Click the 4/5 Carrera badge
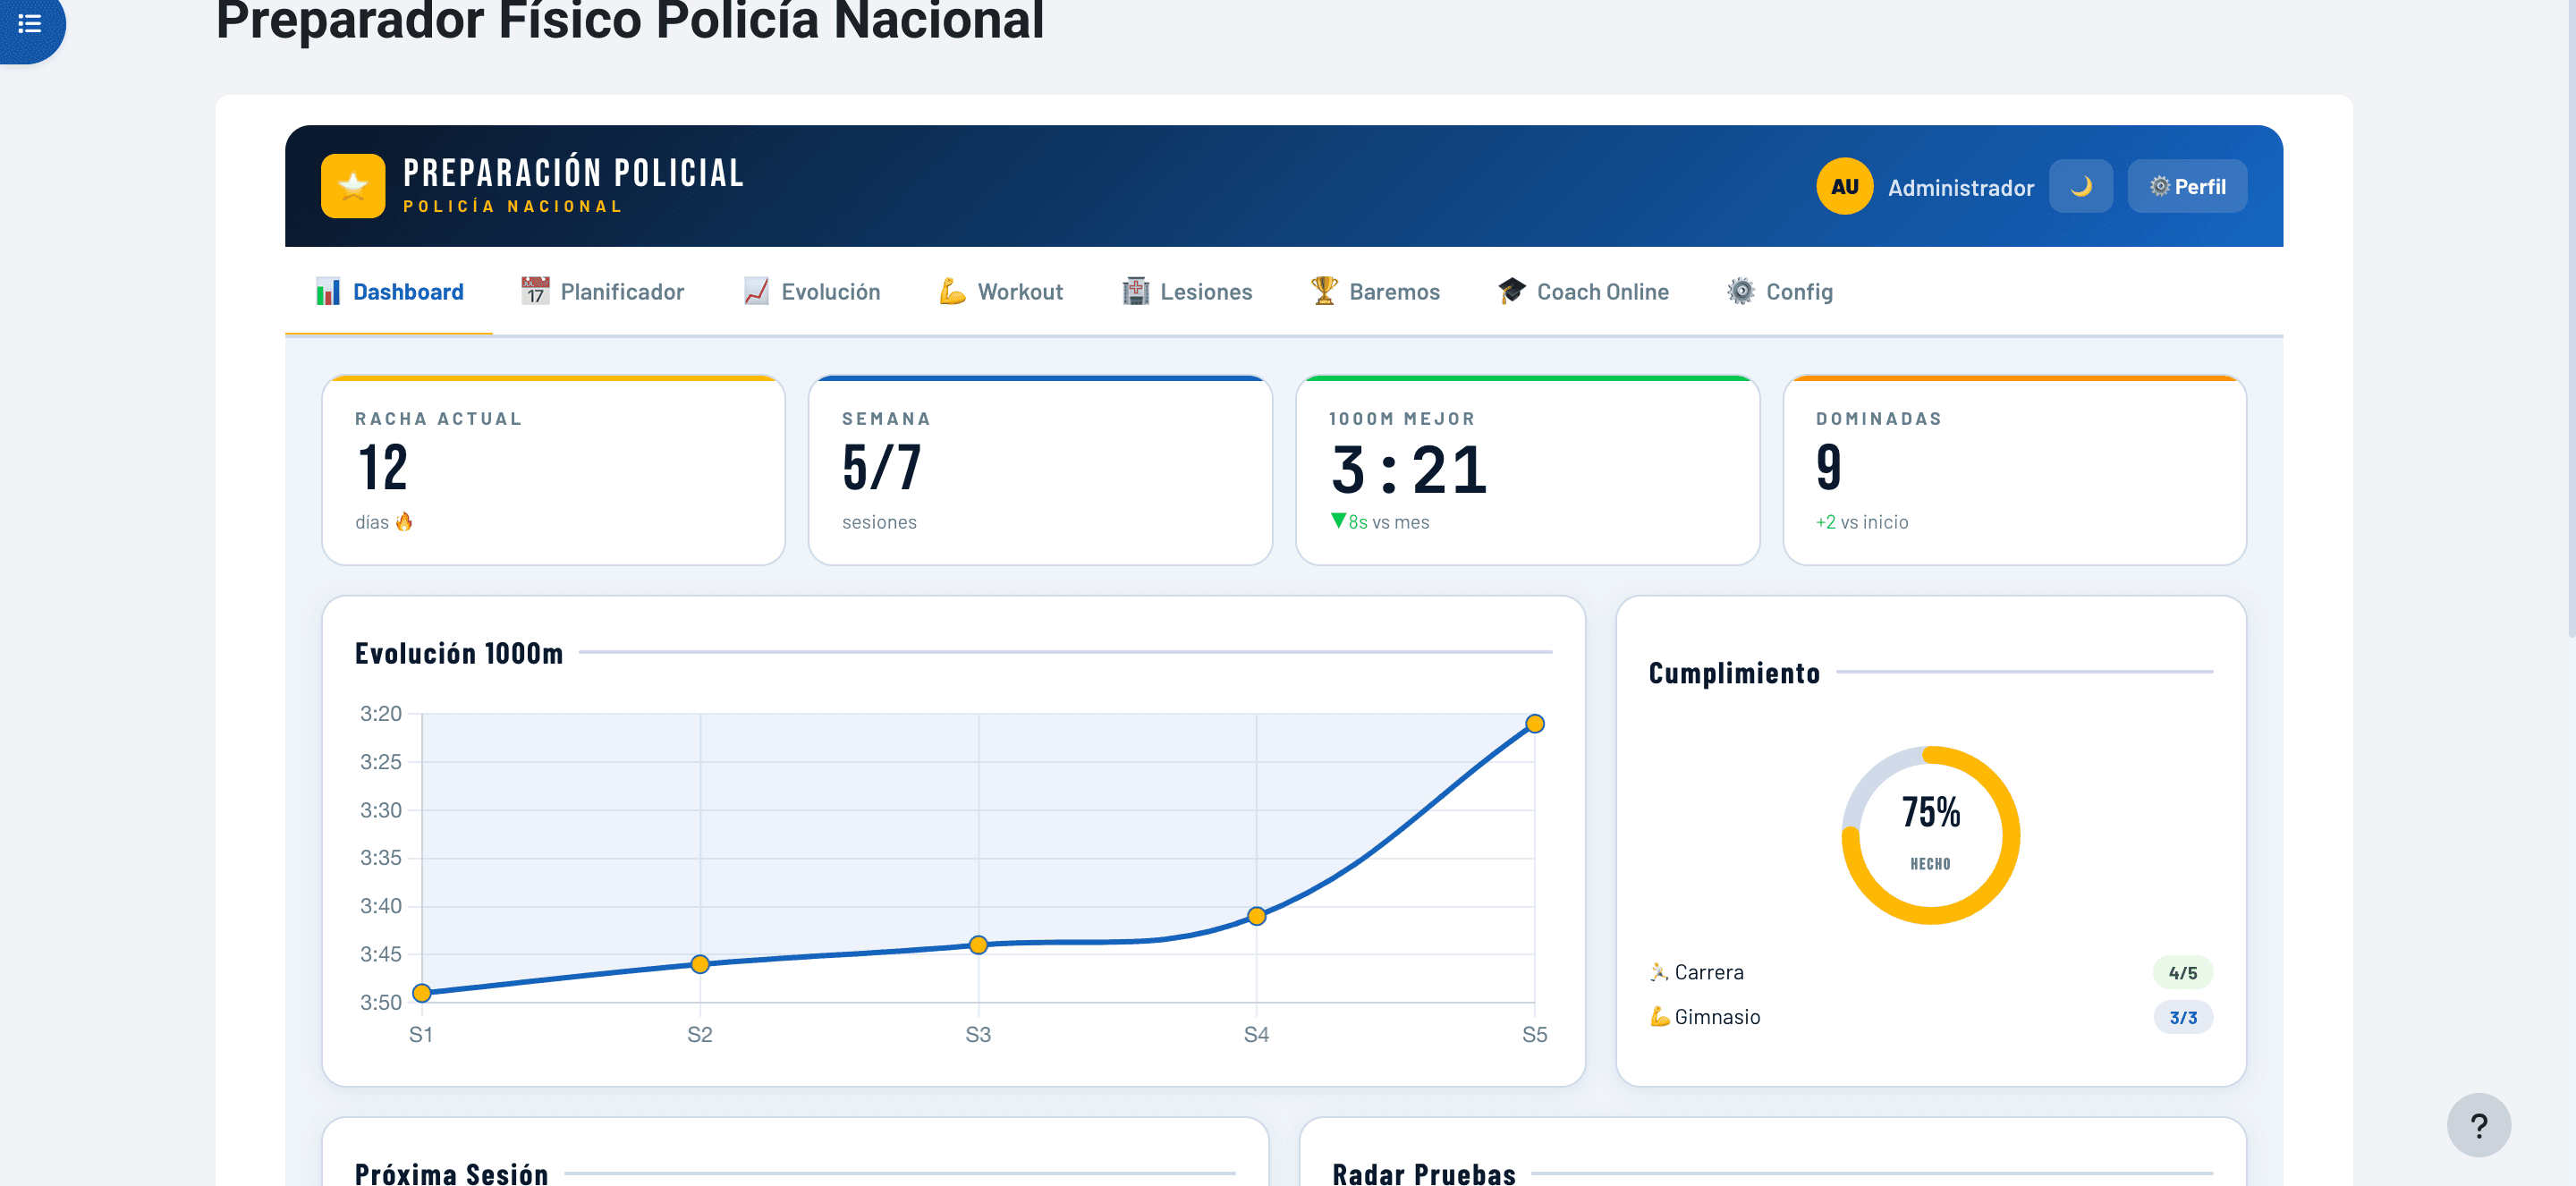Viewport: 2576px width, 1186px height. tap(2182, 972)
